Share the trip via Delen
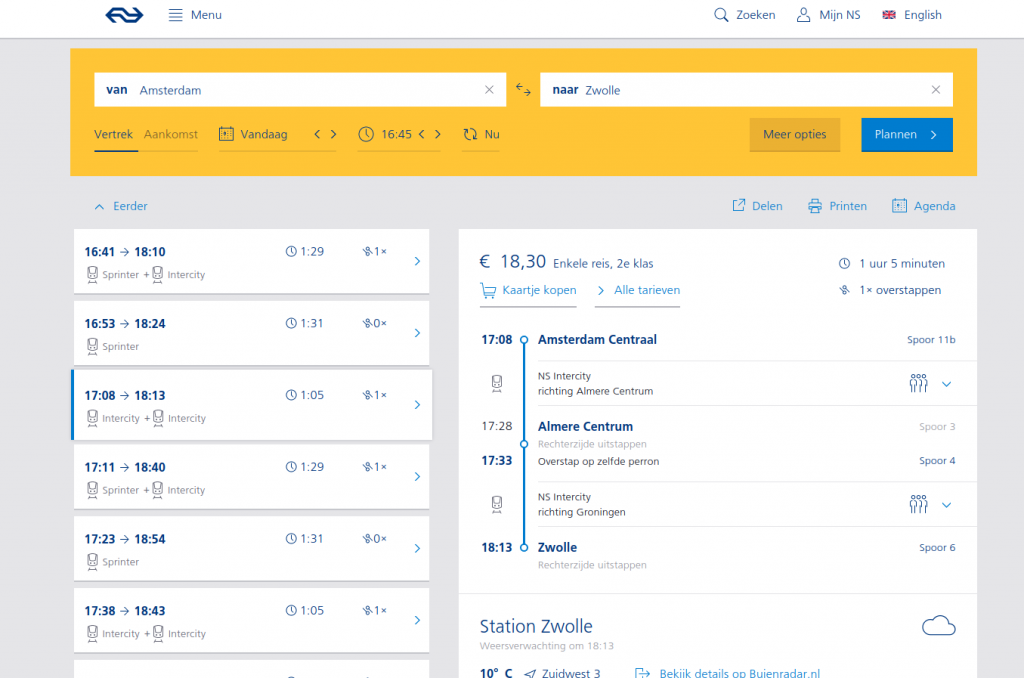The image size is (1024, 678). [x=757, y=206]
